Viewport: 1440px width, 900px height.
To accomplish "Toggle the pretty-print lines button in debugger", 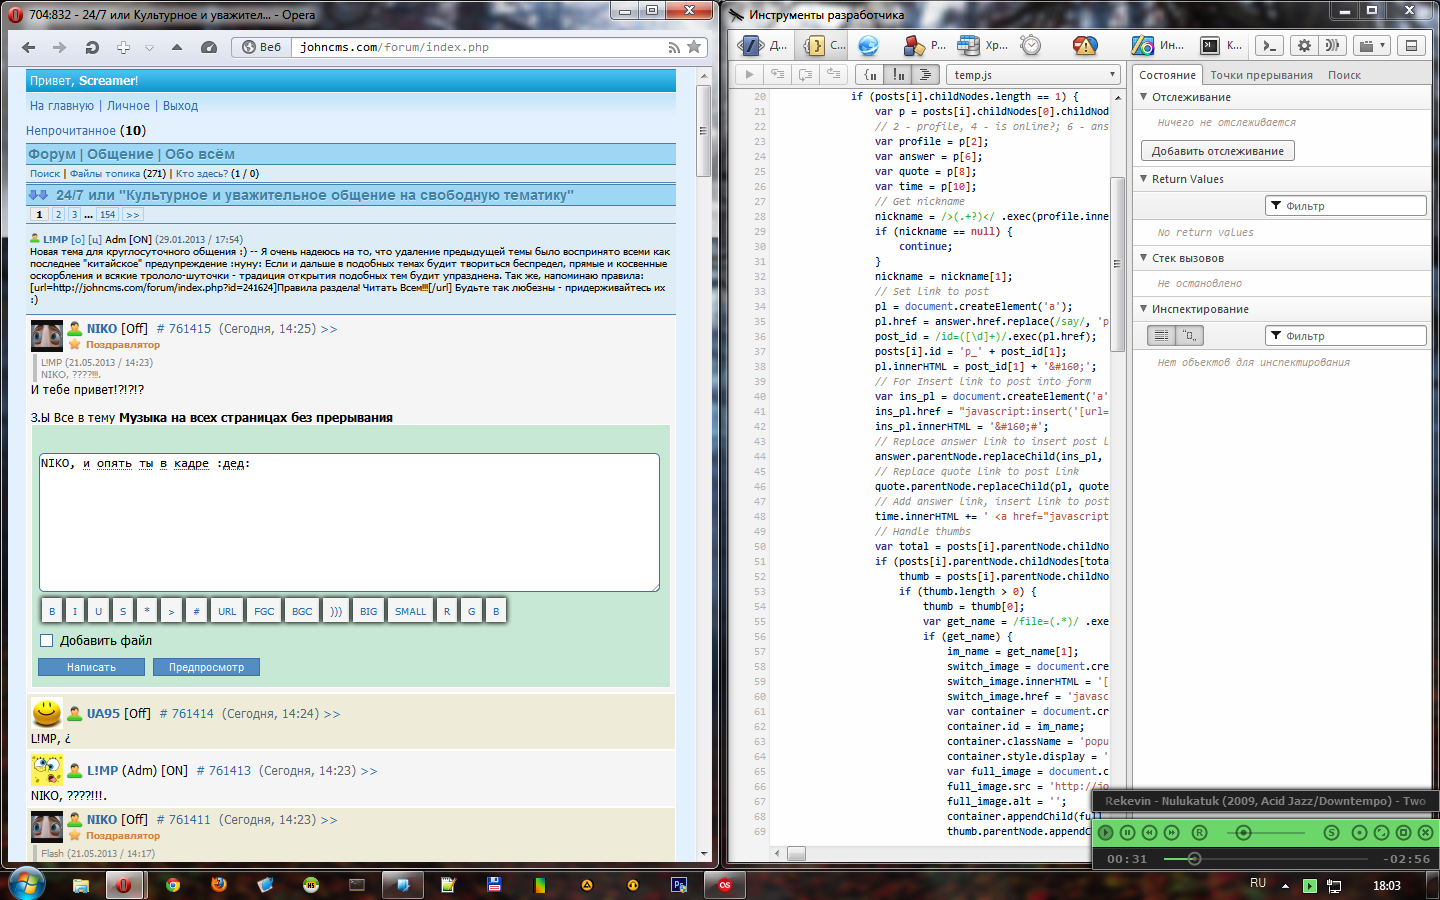I will tap(925, 74).
